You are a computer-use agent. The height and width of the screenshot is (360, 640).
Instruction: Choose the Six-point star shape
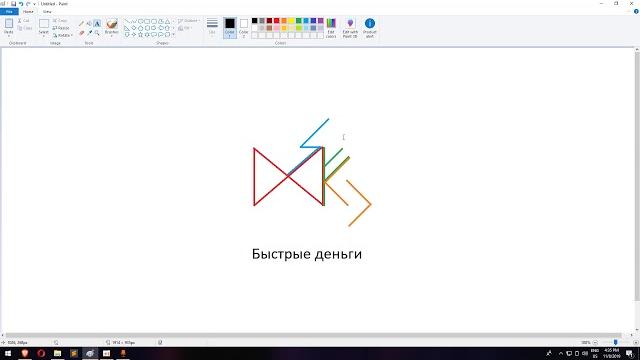(x=147, y=35)
